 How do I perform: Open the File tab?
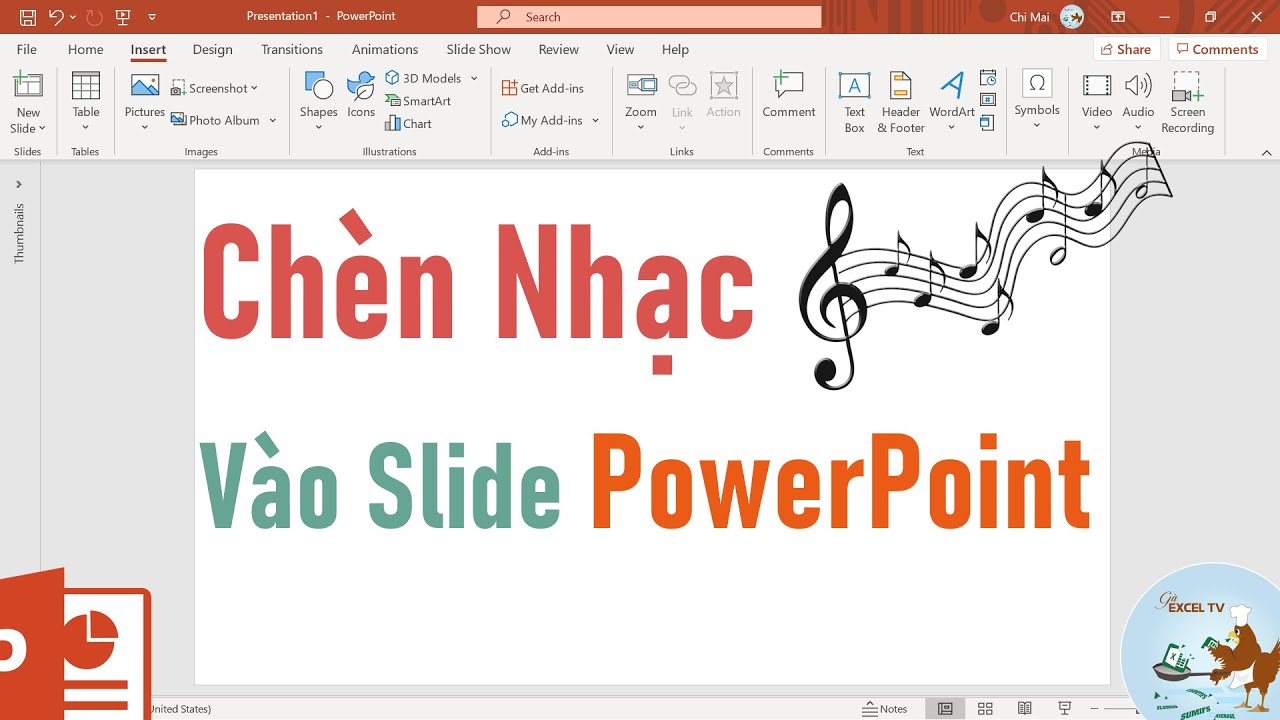point(27,49)
